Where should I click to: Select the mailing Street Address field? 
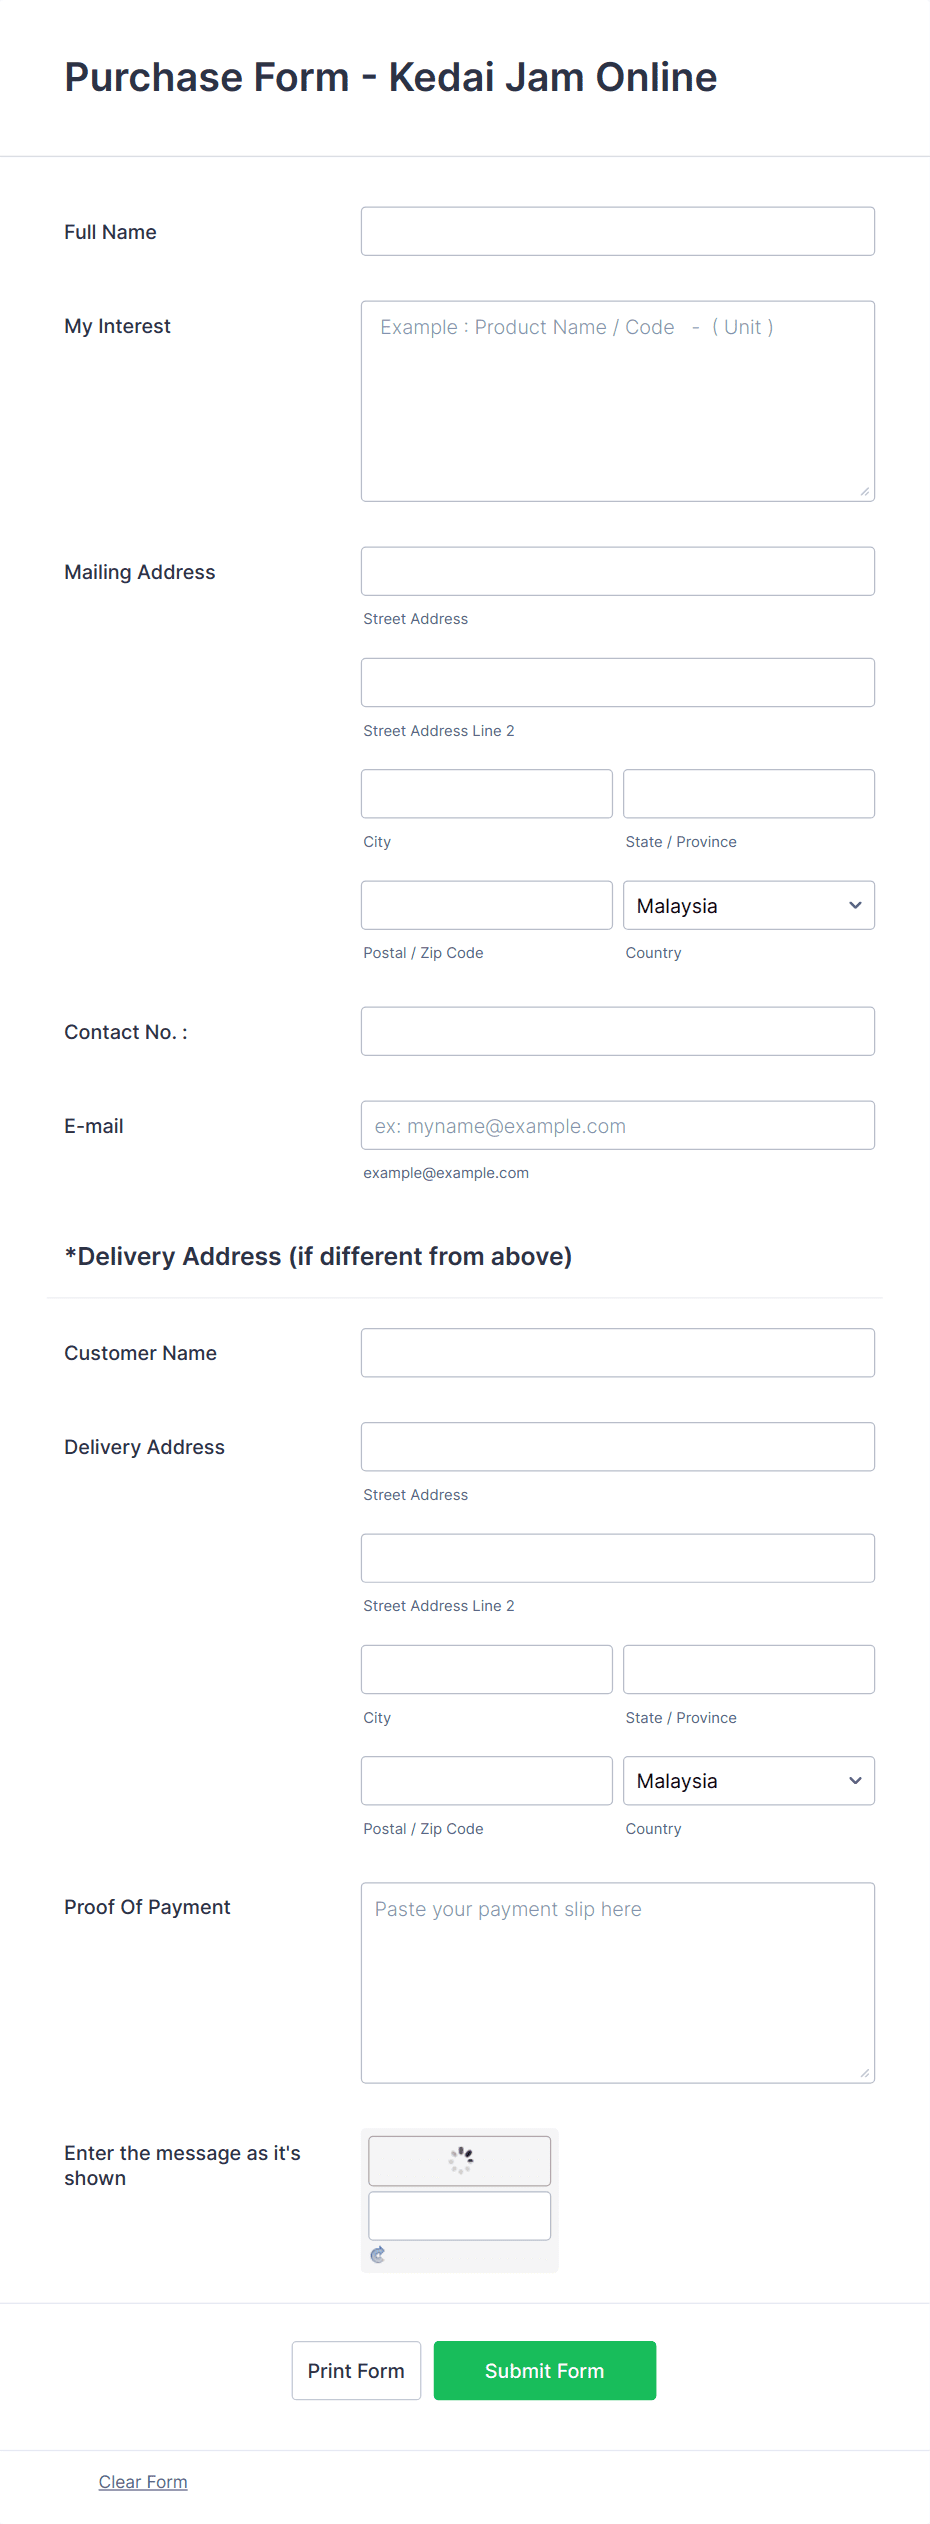click(617, 571)
